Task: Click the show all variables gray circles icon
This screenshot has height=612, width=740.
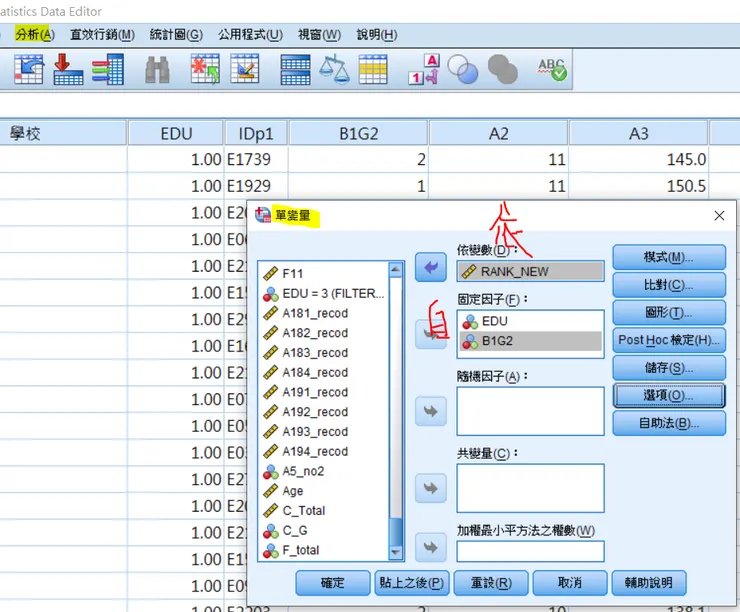Action: [x=503, y=69]
